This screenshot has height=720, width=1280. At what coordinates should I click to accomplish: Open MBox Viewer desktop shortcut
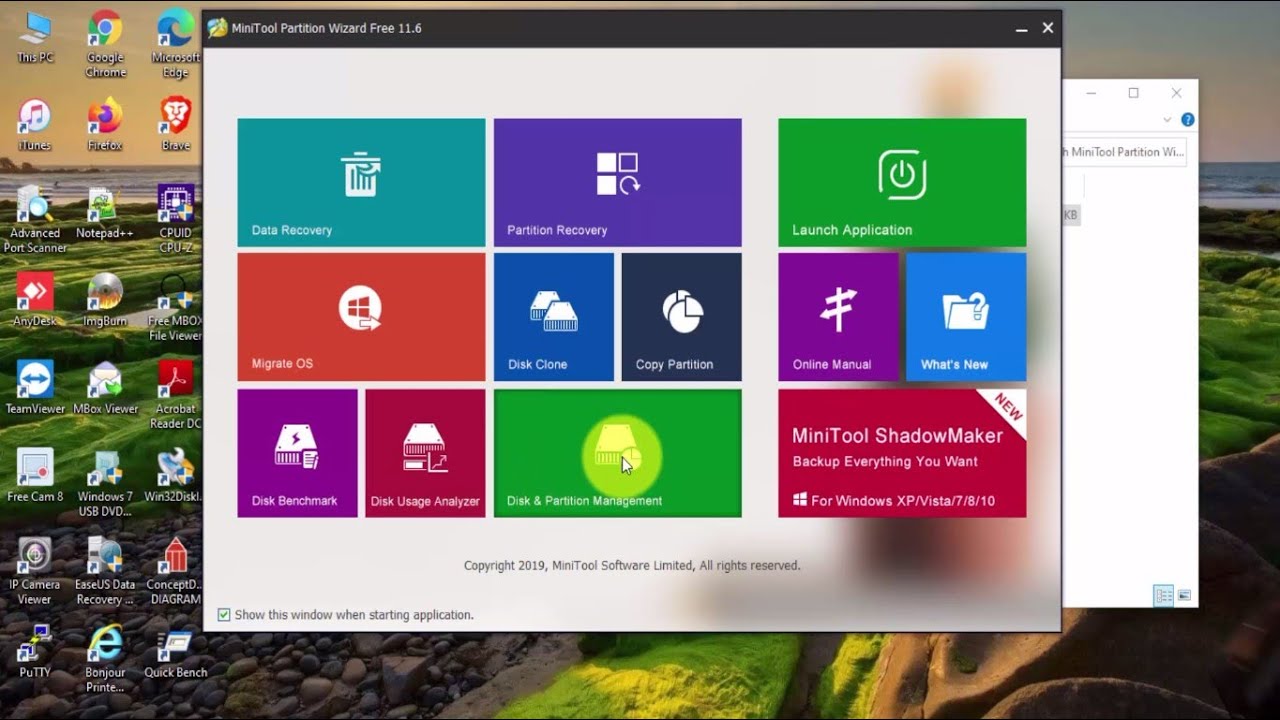(105, 388)
